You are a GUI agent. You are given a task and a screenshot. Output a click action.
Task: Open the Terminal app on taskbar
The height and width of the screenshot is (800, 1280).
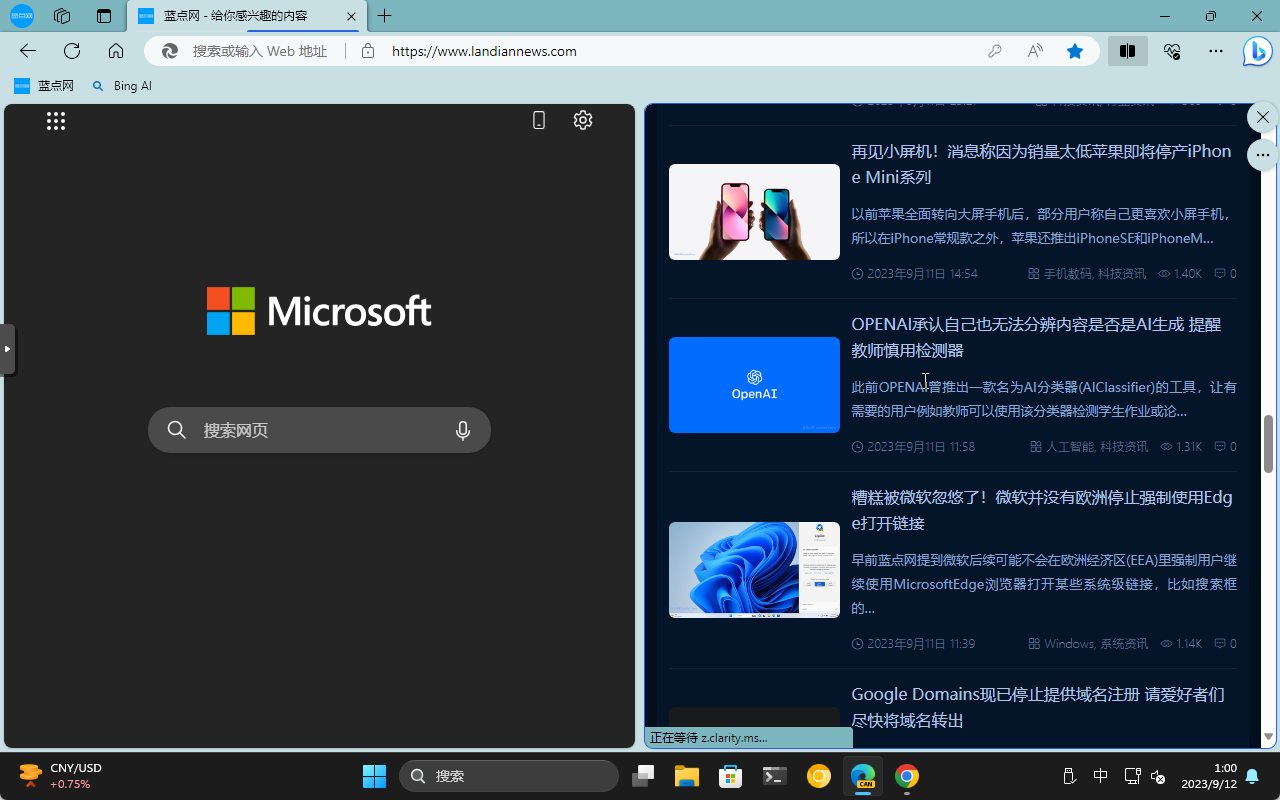click(x=775, y=776)
